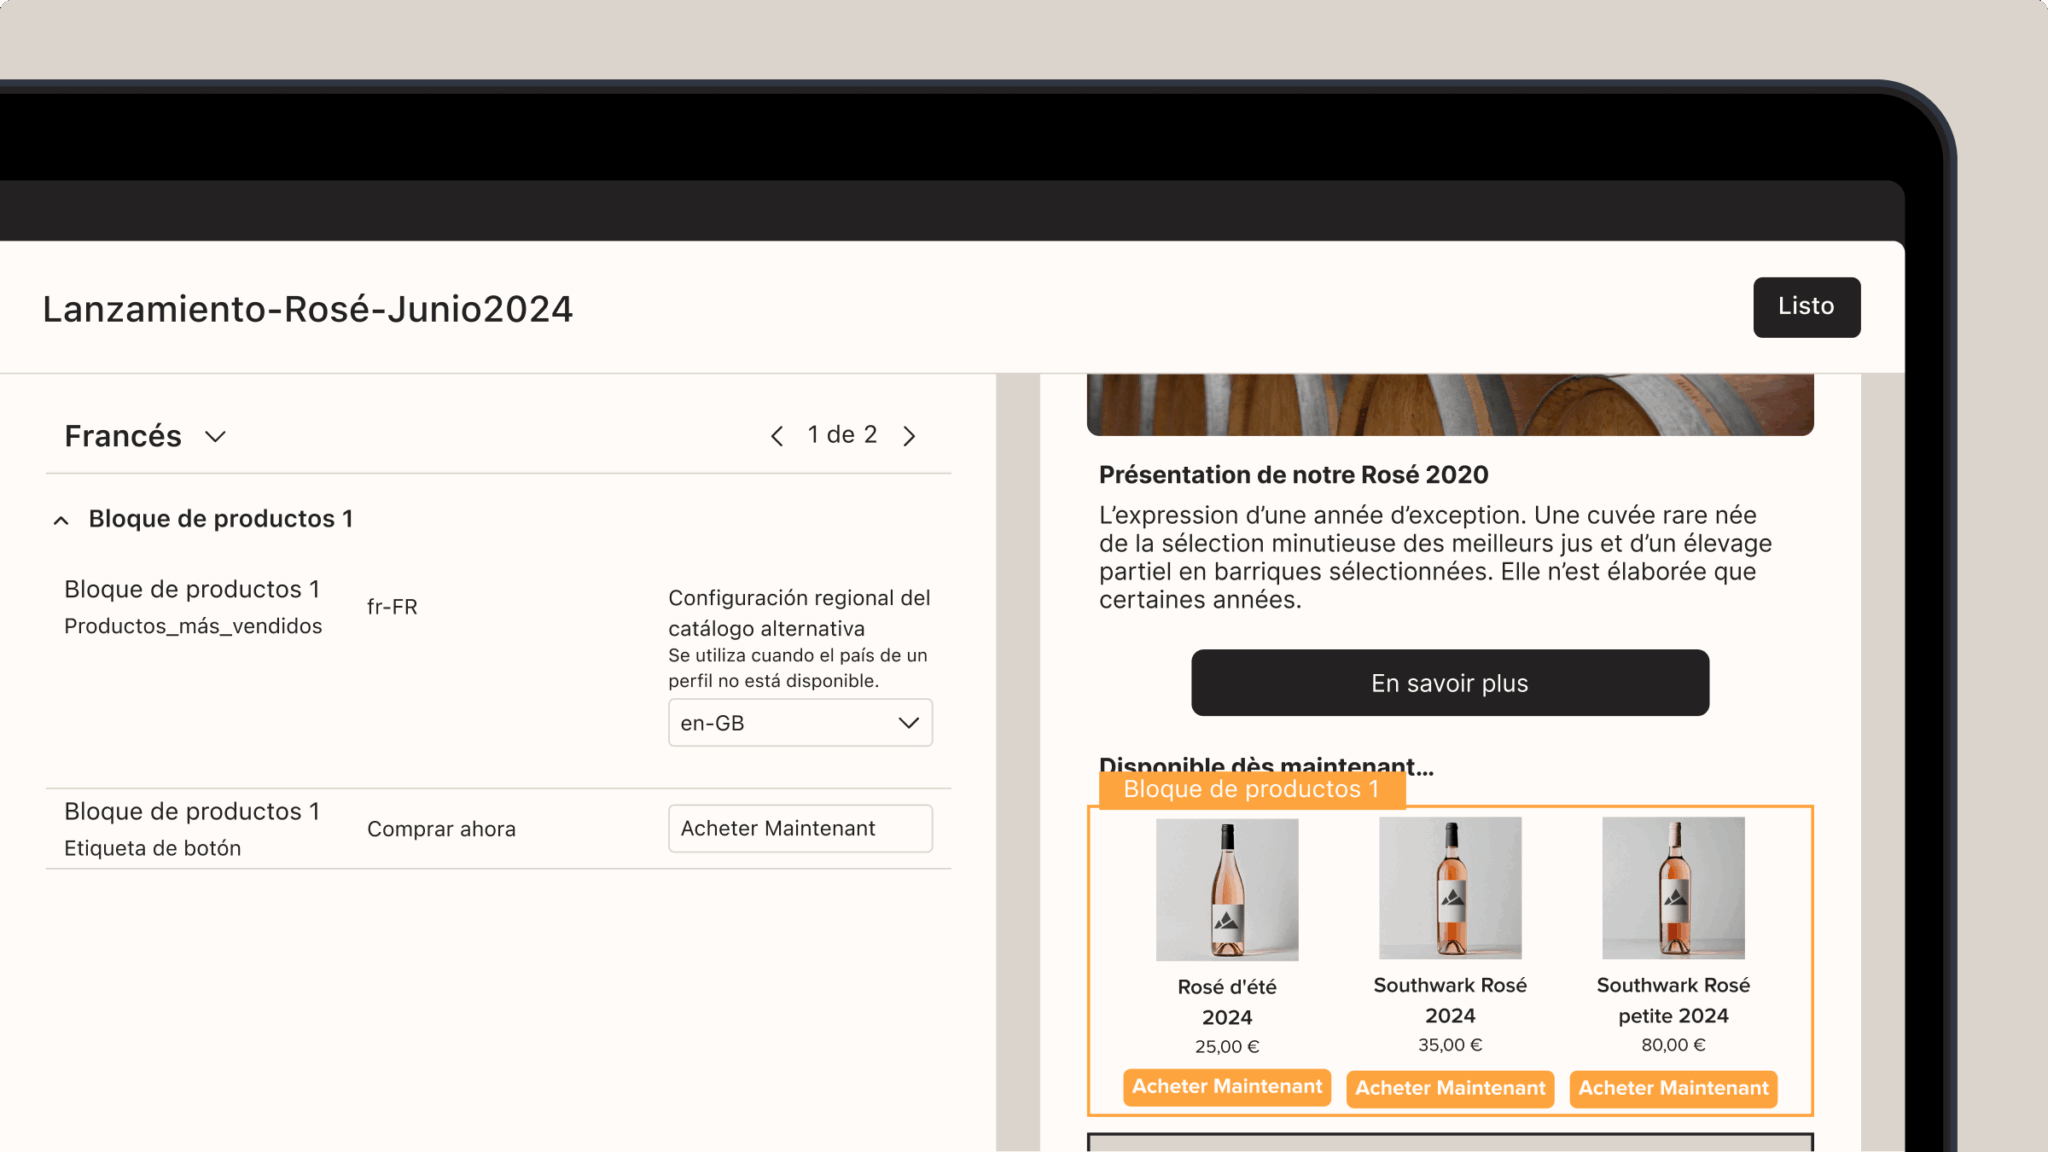Viewport: 2048px width, 1152px height.
Task: Select the Productos_más_vendidos field label
Action: pos(193,625)
